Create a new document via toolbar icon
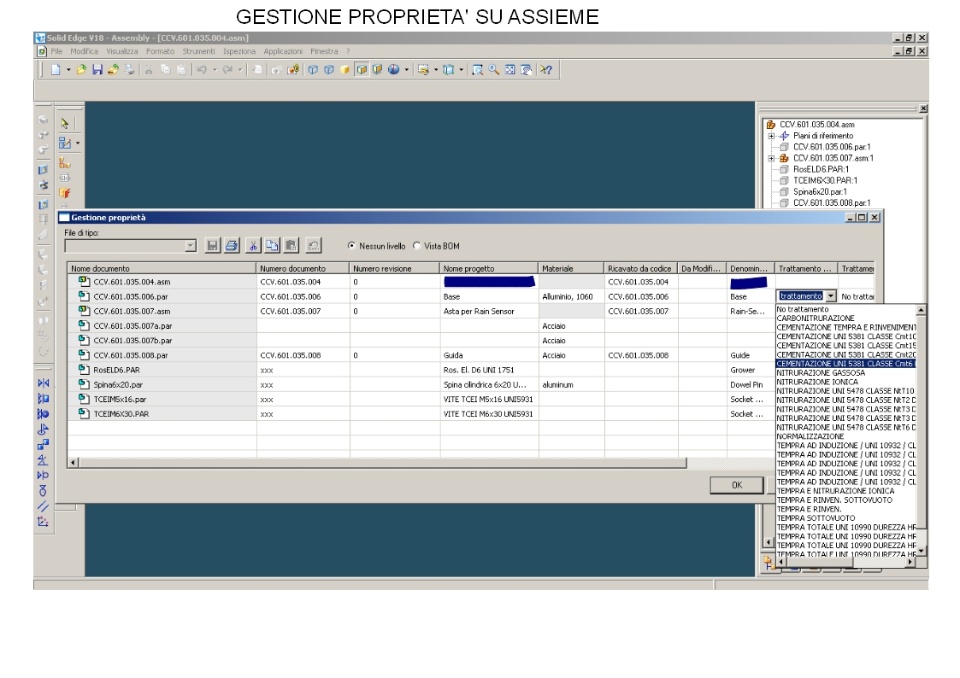Image resolution: width=960 pixels, height=678 pixels. click(56, 70)
